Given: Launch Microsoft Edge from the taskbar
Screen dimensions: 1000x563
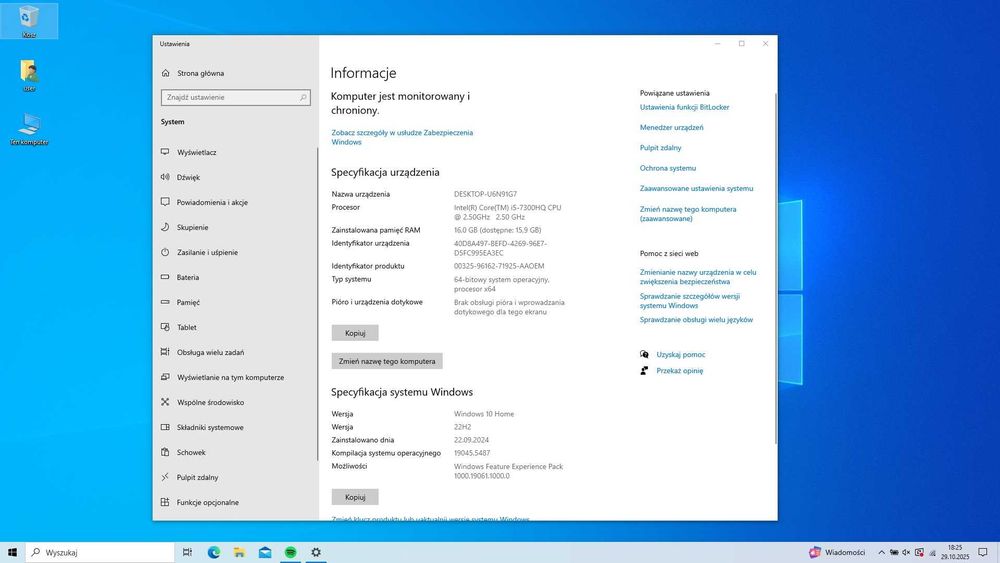Looking at the screenshot, I should click(x=214, y=552).
